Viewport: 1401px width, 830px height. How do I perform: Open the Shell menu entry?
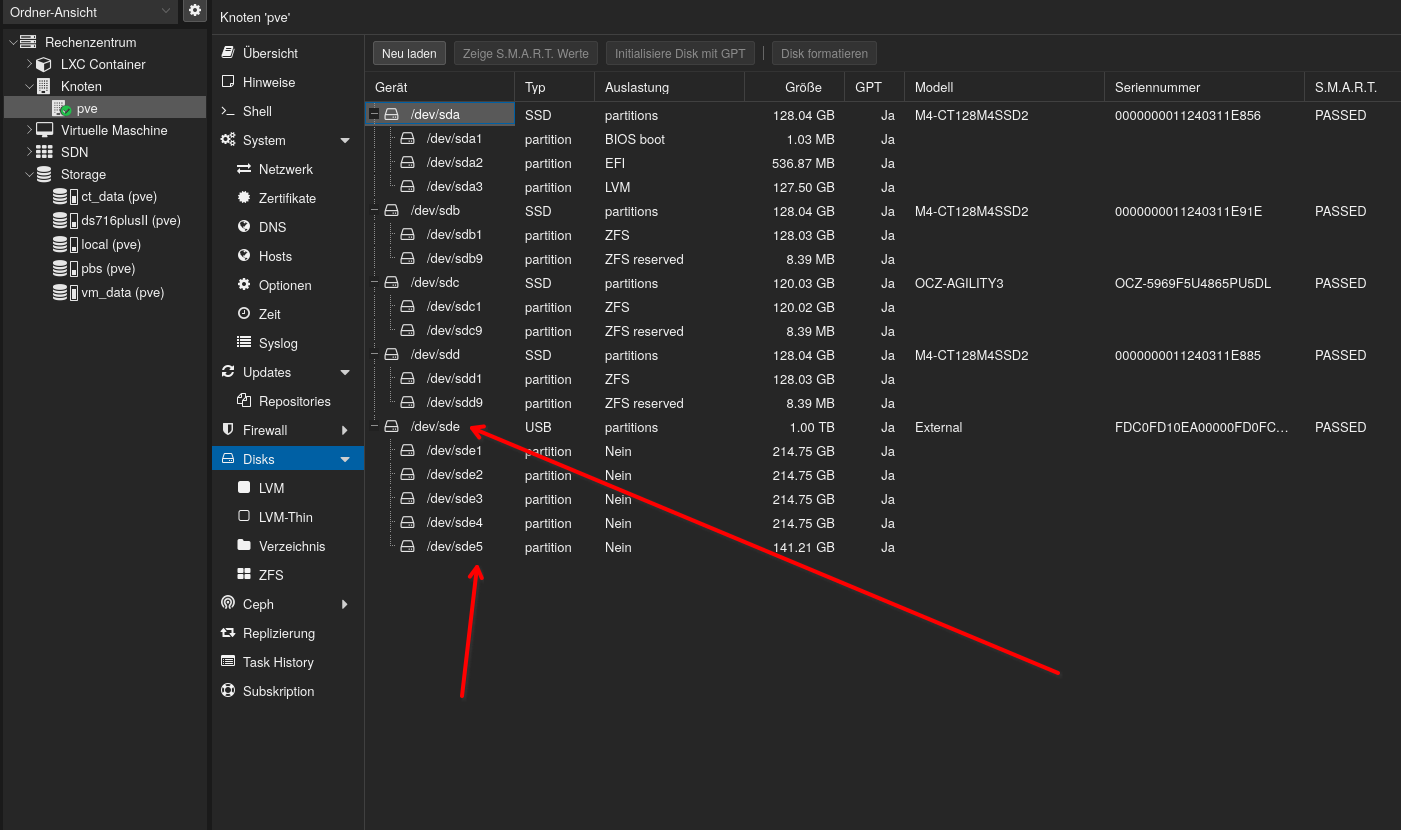288,111
